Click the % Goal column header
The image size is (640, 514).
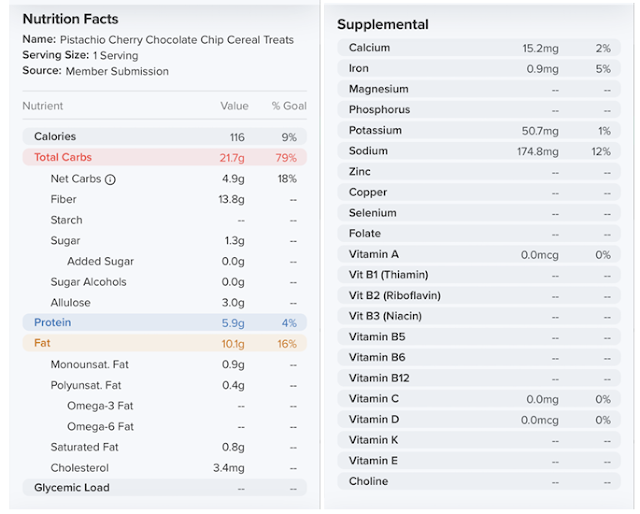pyautogui.click(x=289, y=106)
